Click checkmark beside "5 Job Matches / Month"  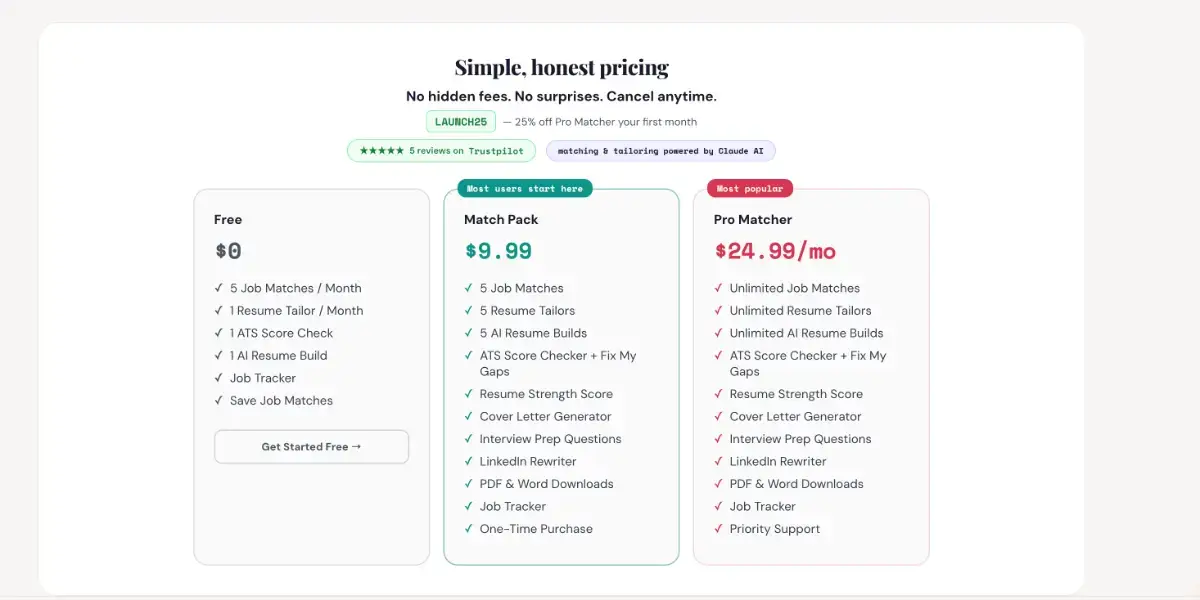[219, 288]
